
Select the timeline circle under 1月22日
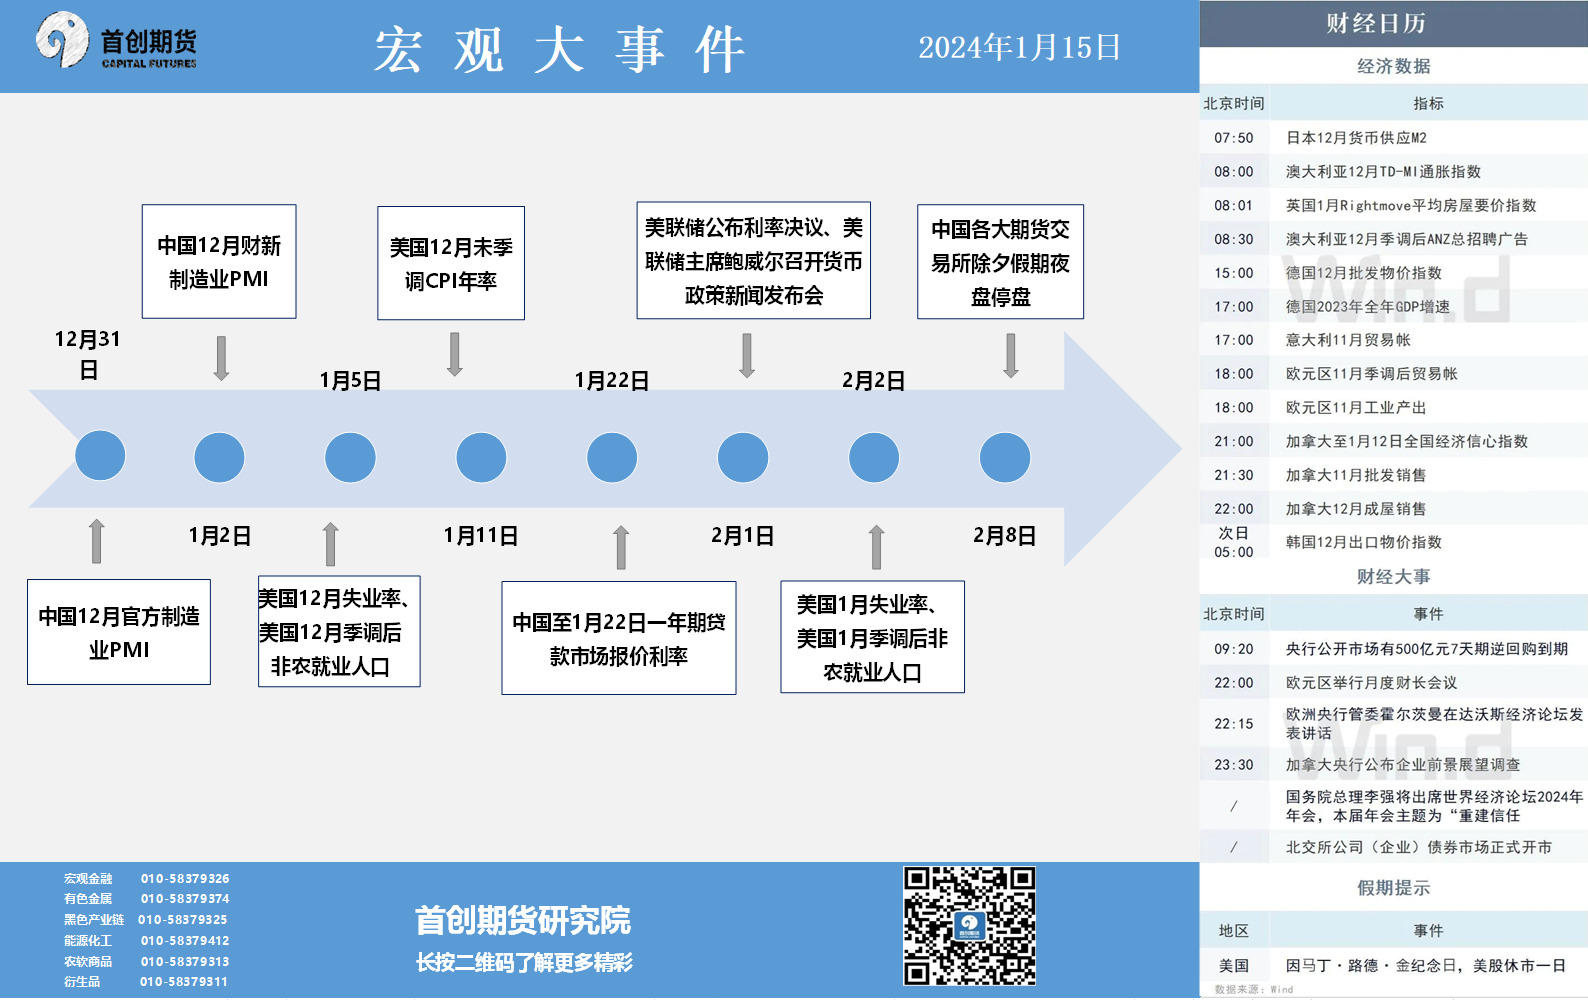tap(612, 457)
